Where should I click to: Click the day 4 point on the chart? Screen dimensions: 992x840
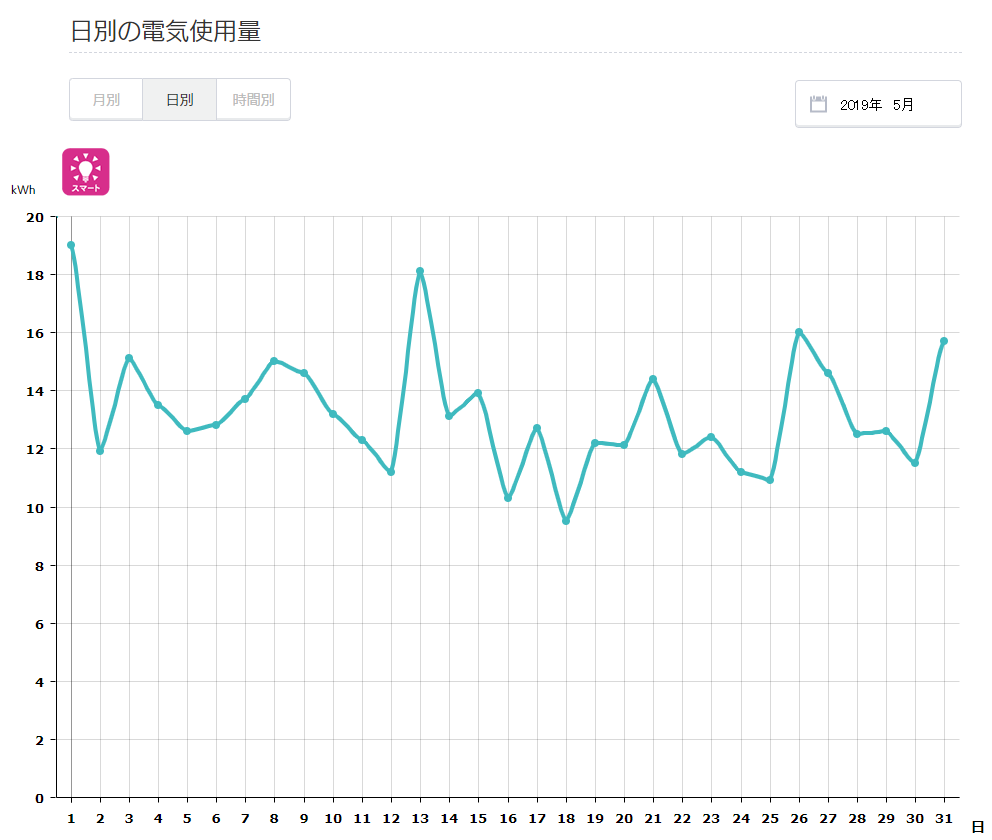tap(158, 405)
